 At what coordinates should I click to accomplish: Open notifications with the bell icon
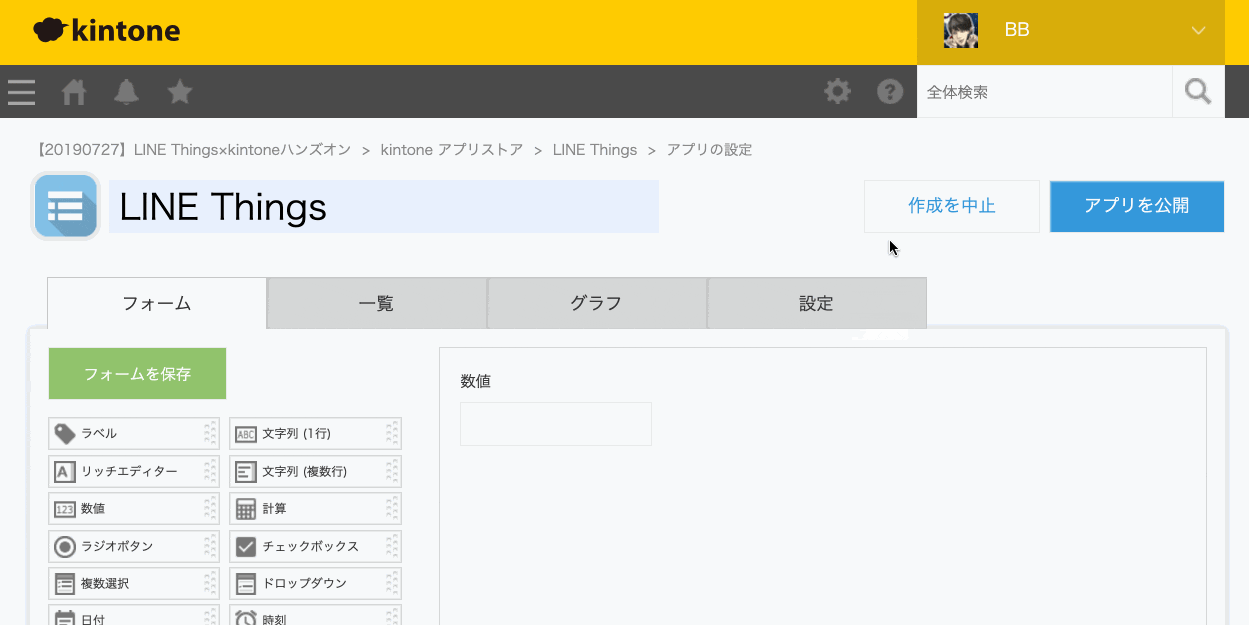pos(126,91)
